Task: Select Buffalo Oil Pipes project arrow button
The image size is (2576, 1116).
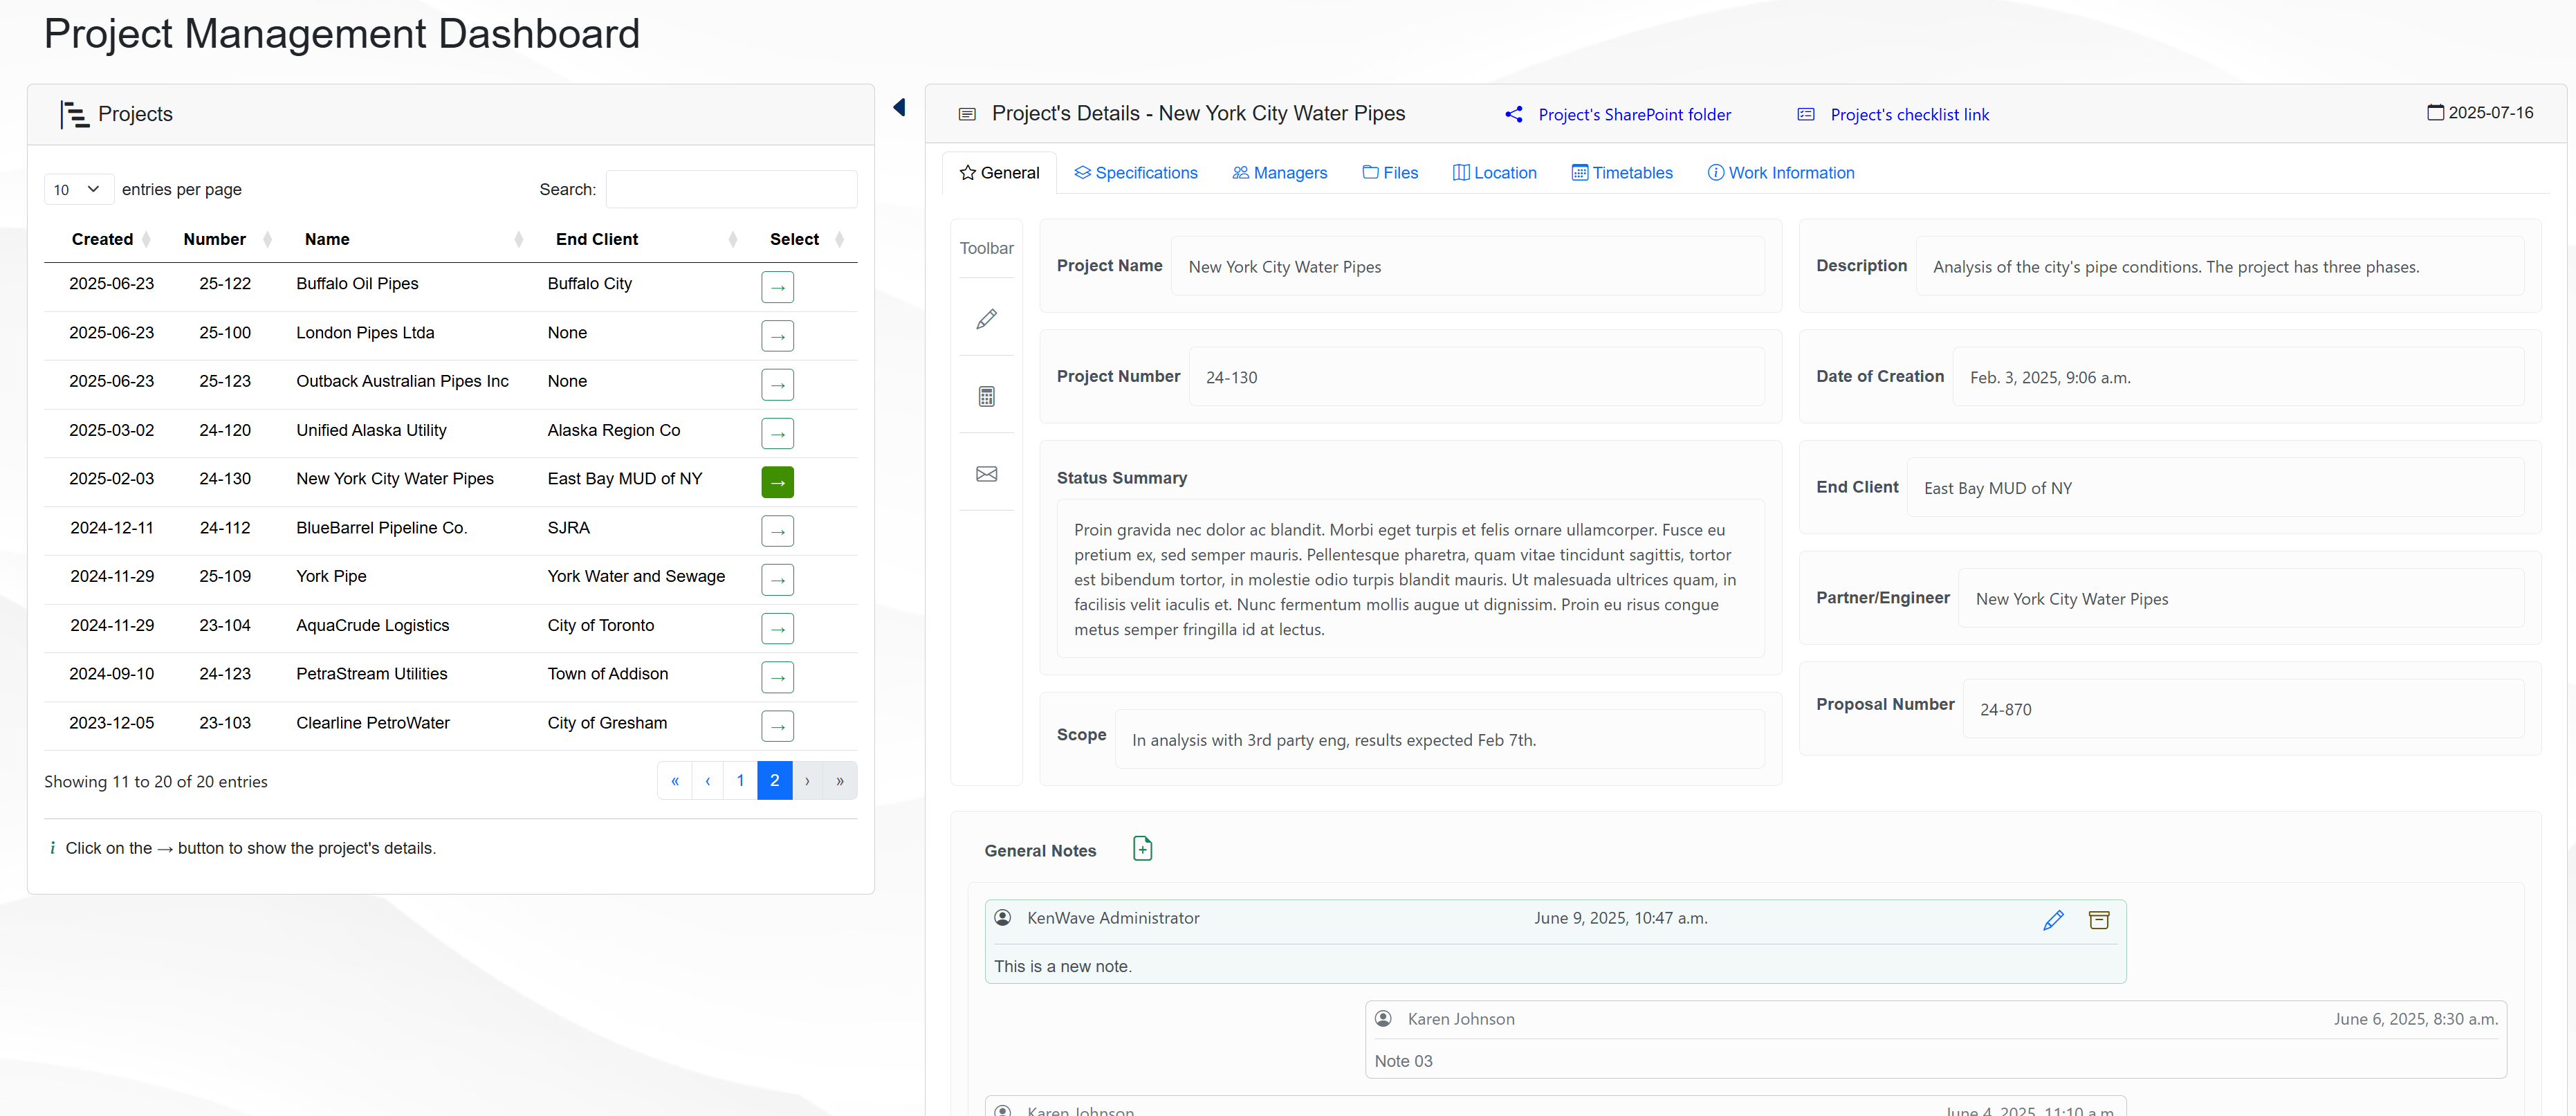Action: click(777, 287)
